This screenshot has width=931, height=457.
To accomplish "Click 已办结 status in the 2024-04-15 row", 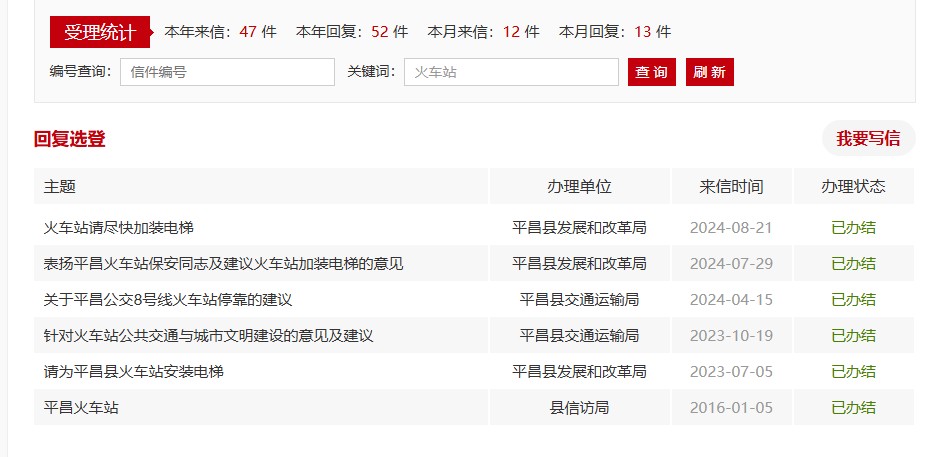I will click(x=853, y=300).
